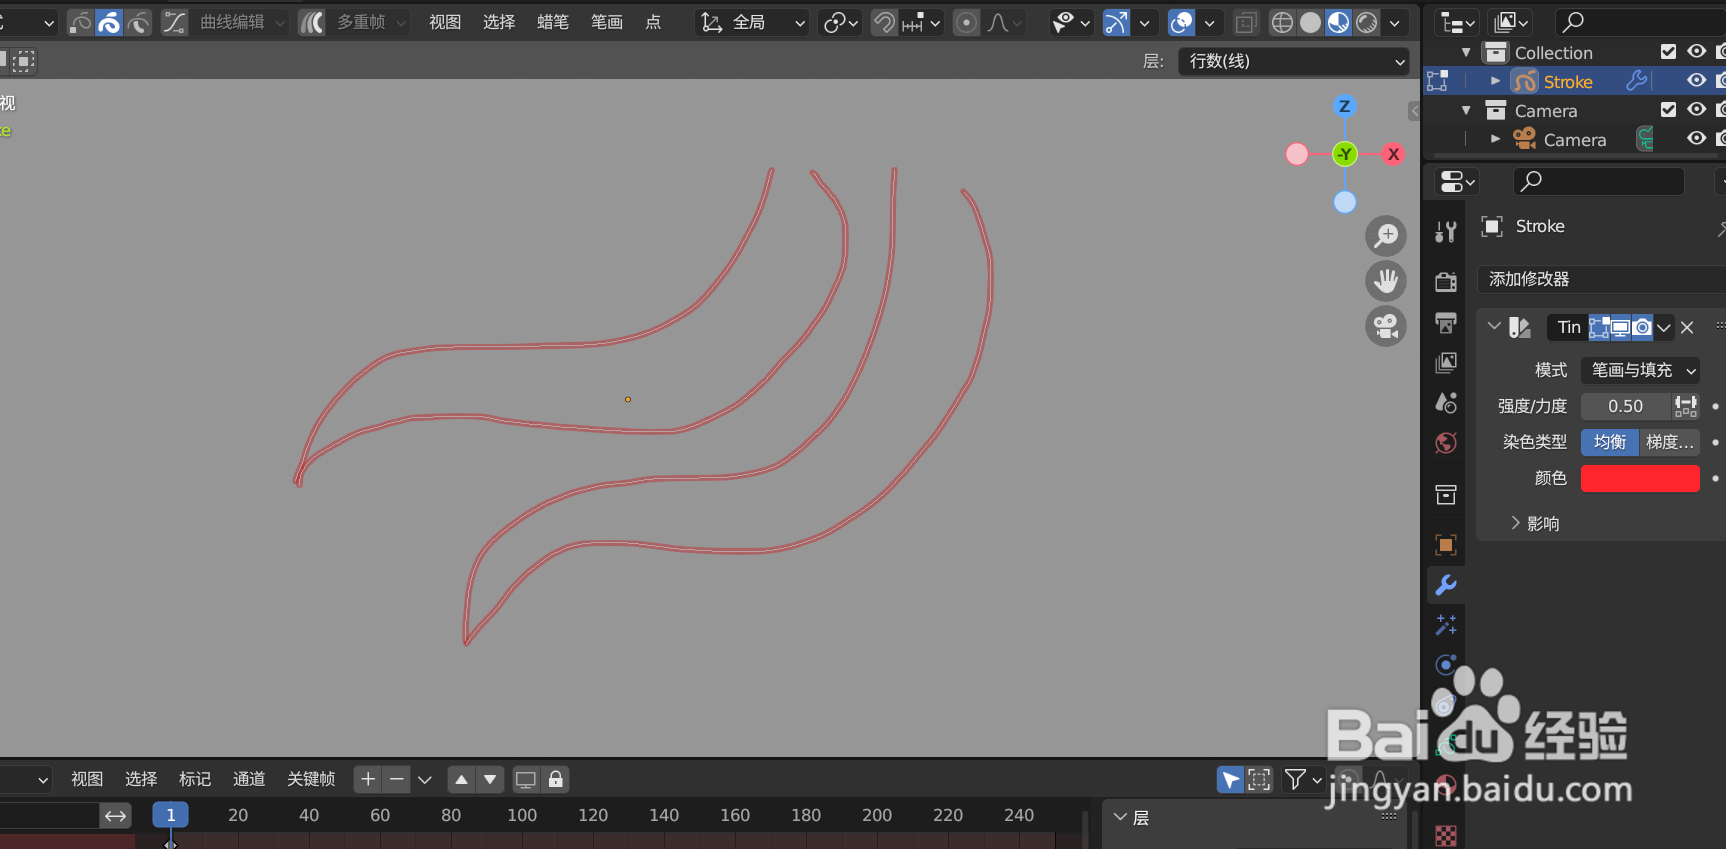Screen dimensions: 1726x849
Task: Open the 视图 menu in viewport header
Action: click(x=445, y=22)
